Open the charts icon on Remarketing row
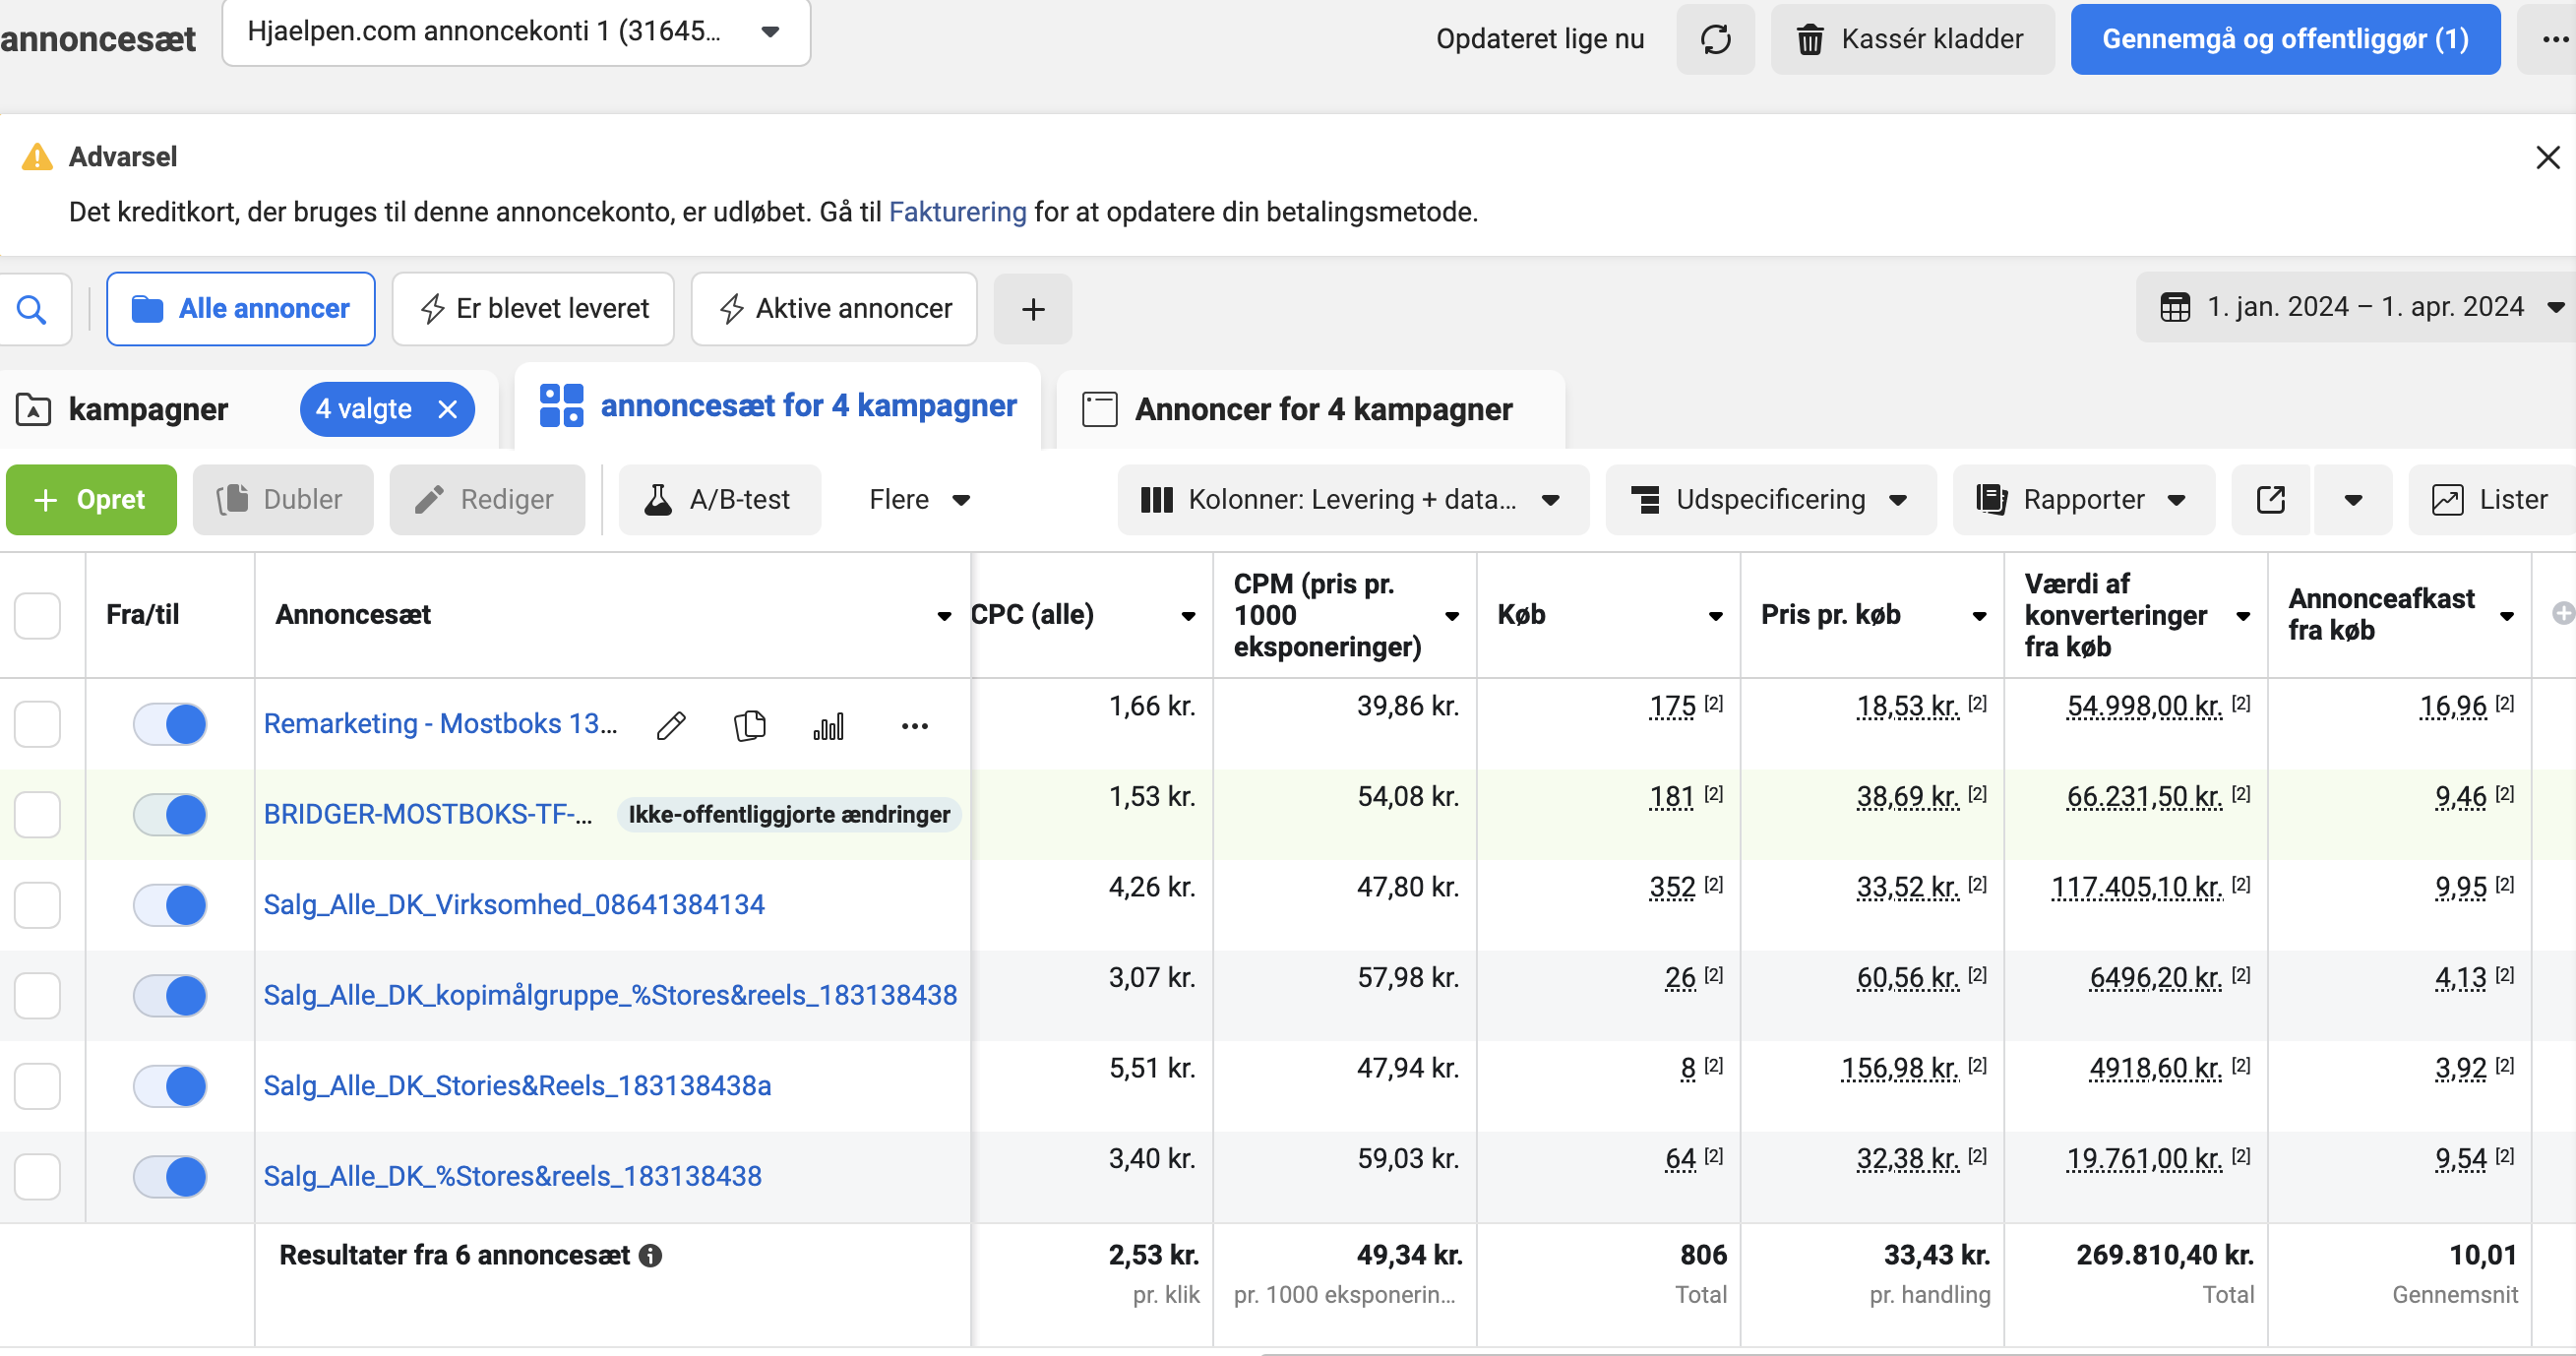This screenshot has height=1356, width=2576. tap(828, 725)
